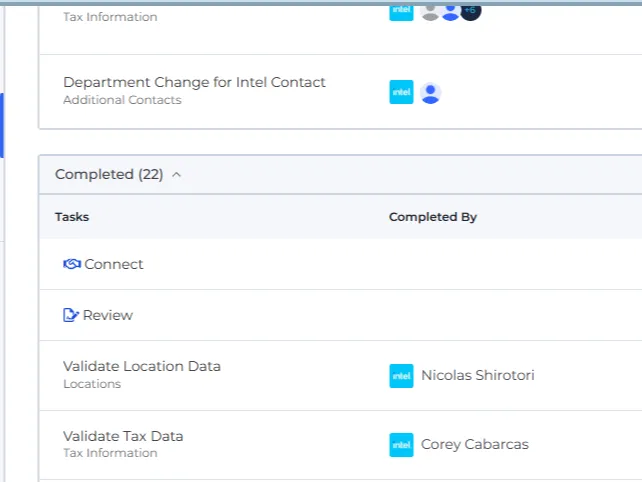Viewport: 642px width, 482px height.
Task: Click Intel logo in the top Tax Information row
Action: tap(401, 12)
